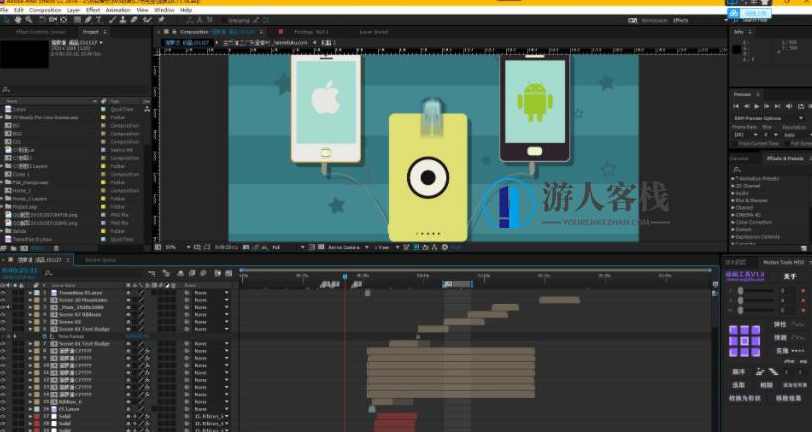
Task: Open the Composition menu
Action: tap(45, 10)
